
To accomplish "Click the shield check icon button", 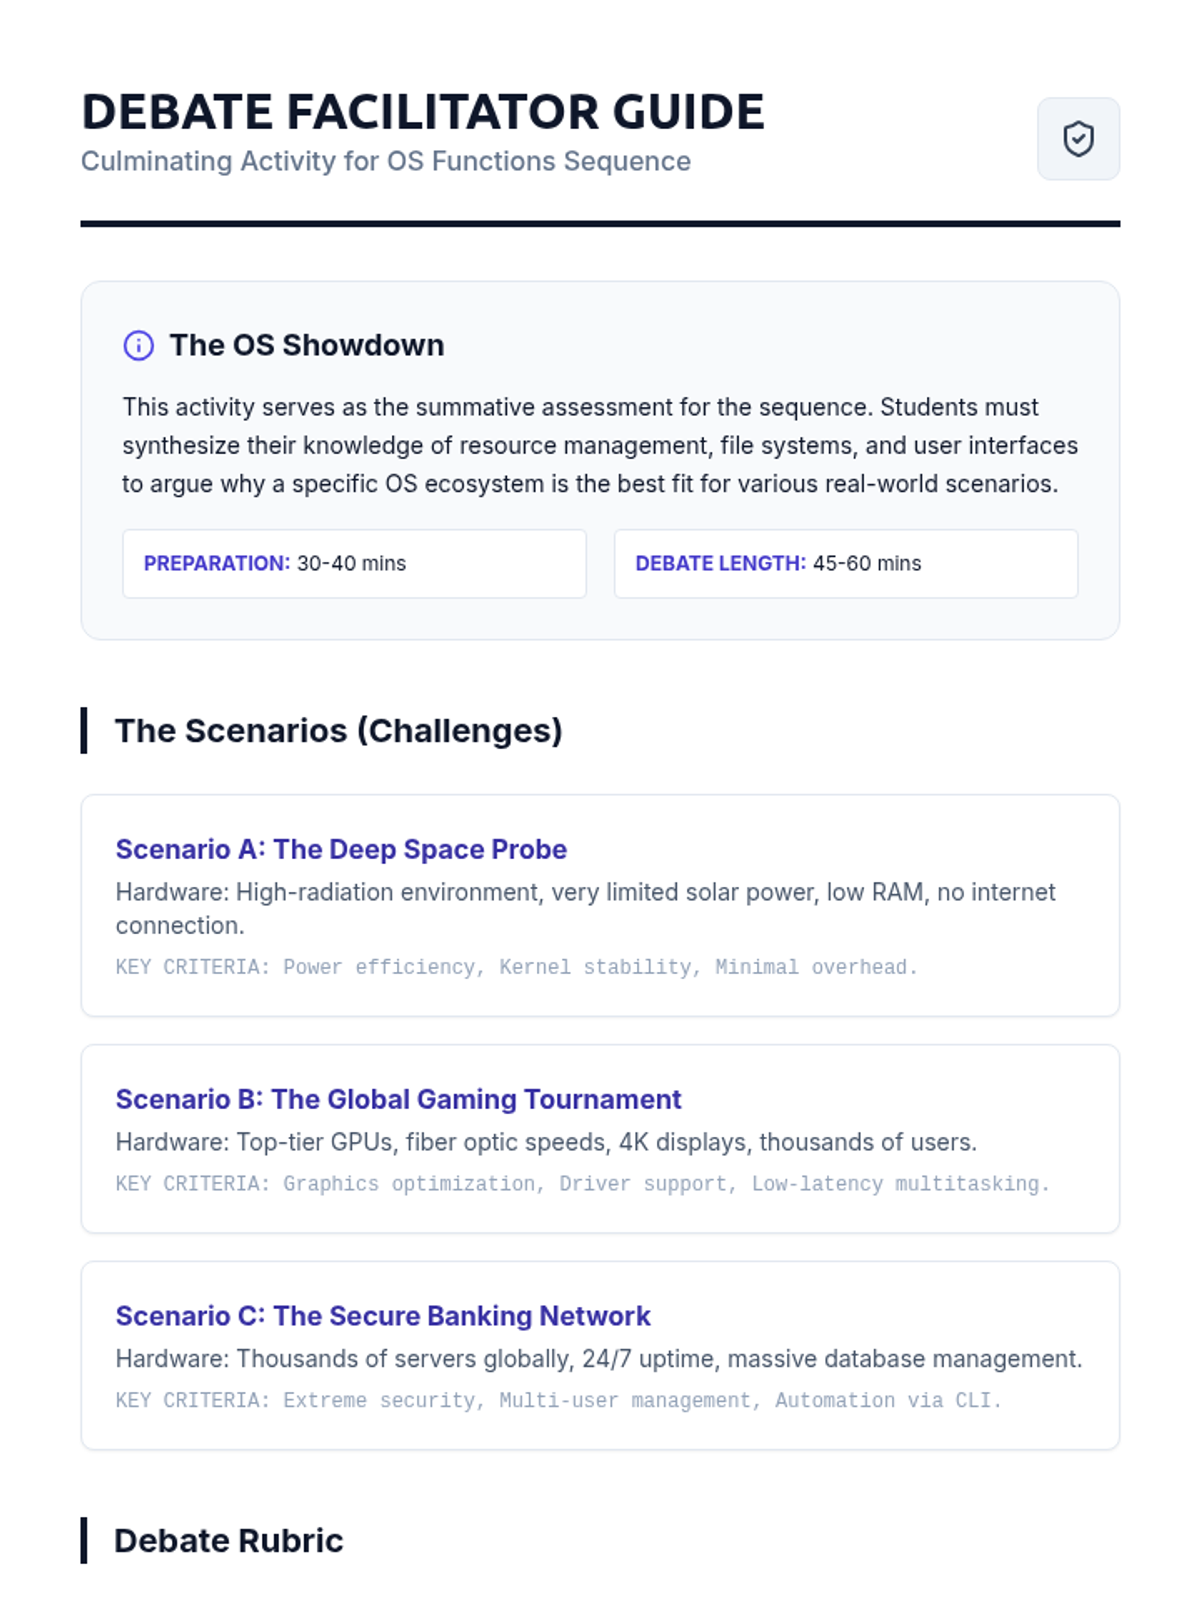I will [1078, 139].
